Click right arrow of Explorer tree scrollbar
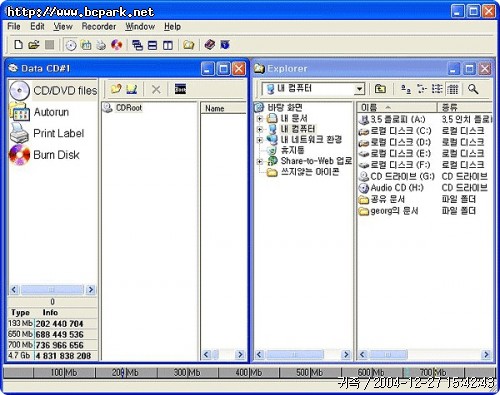 point(346,354)
